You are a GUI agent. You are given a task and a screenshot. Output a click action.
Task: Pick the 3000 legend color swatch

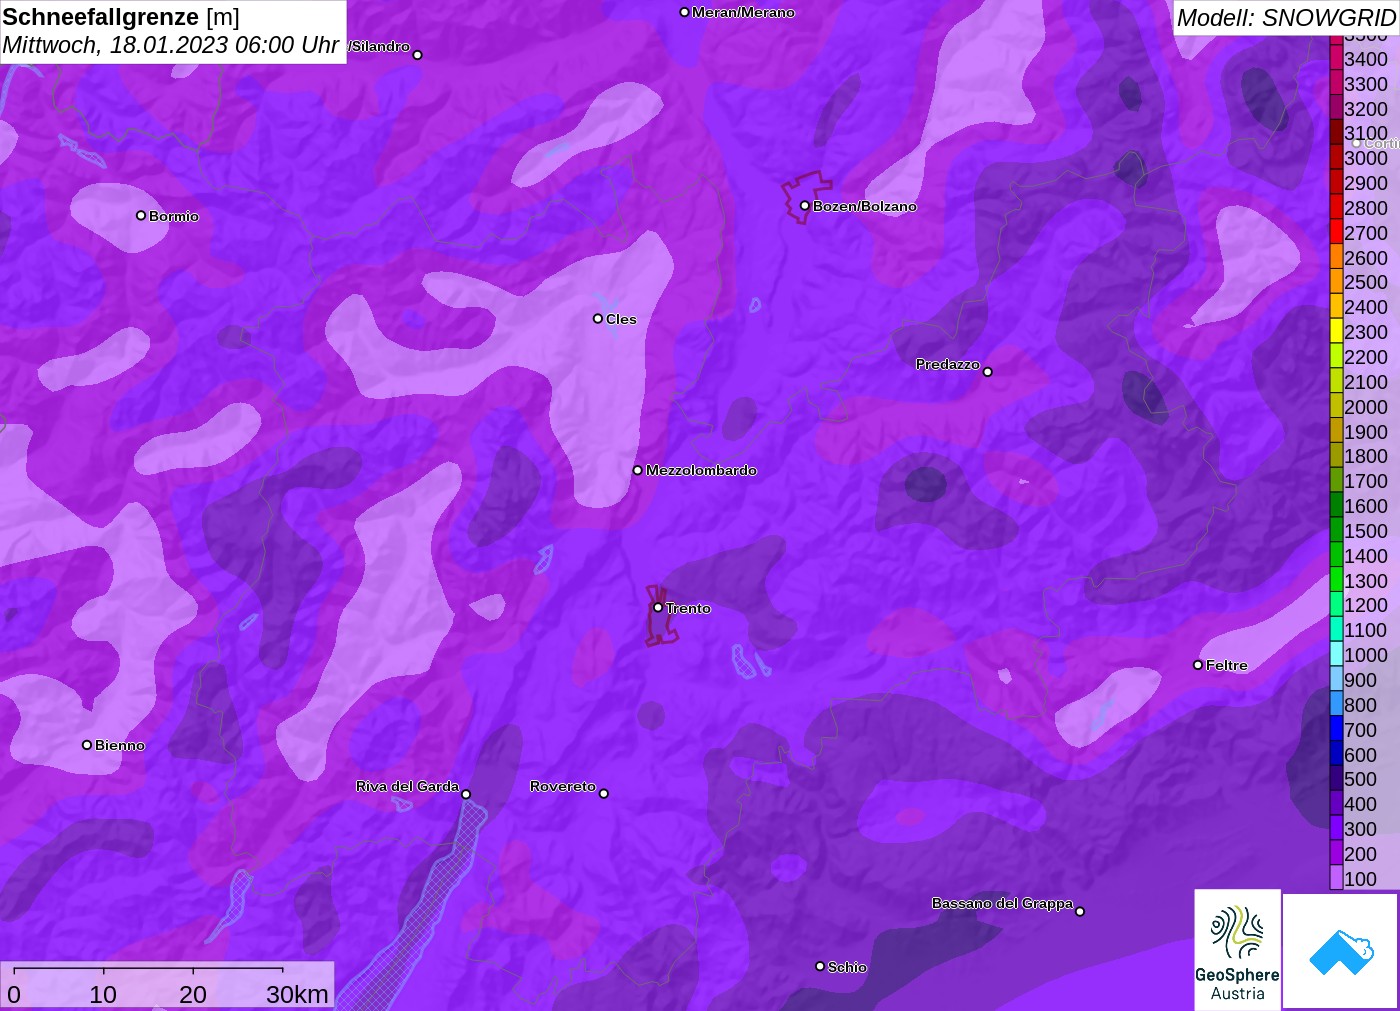(x=1336, y=158)
